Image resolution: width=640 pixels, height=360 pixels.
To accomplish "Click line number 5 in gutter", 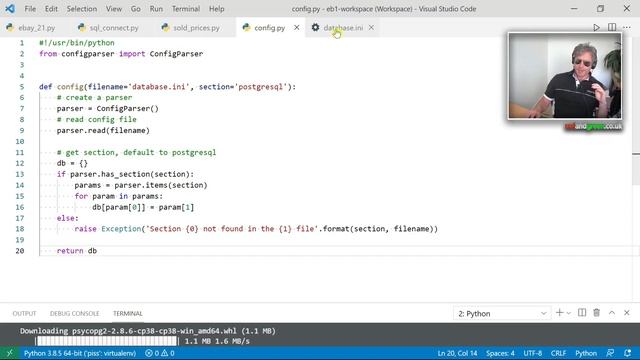I will click(x=21, y=87).
